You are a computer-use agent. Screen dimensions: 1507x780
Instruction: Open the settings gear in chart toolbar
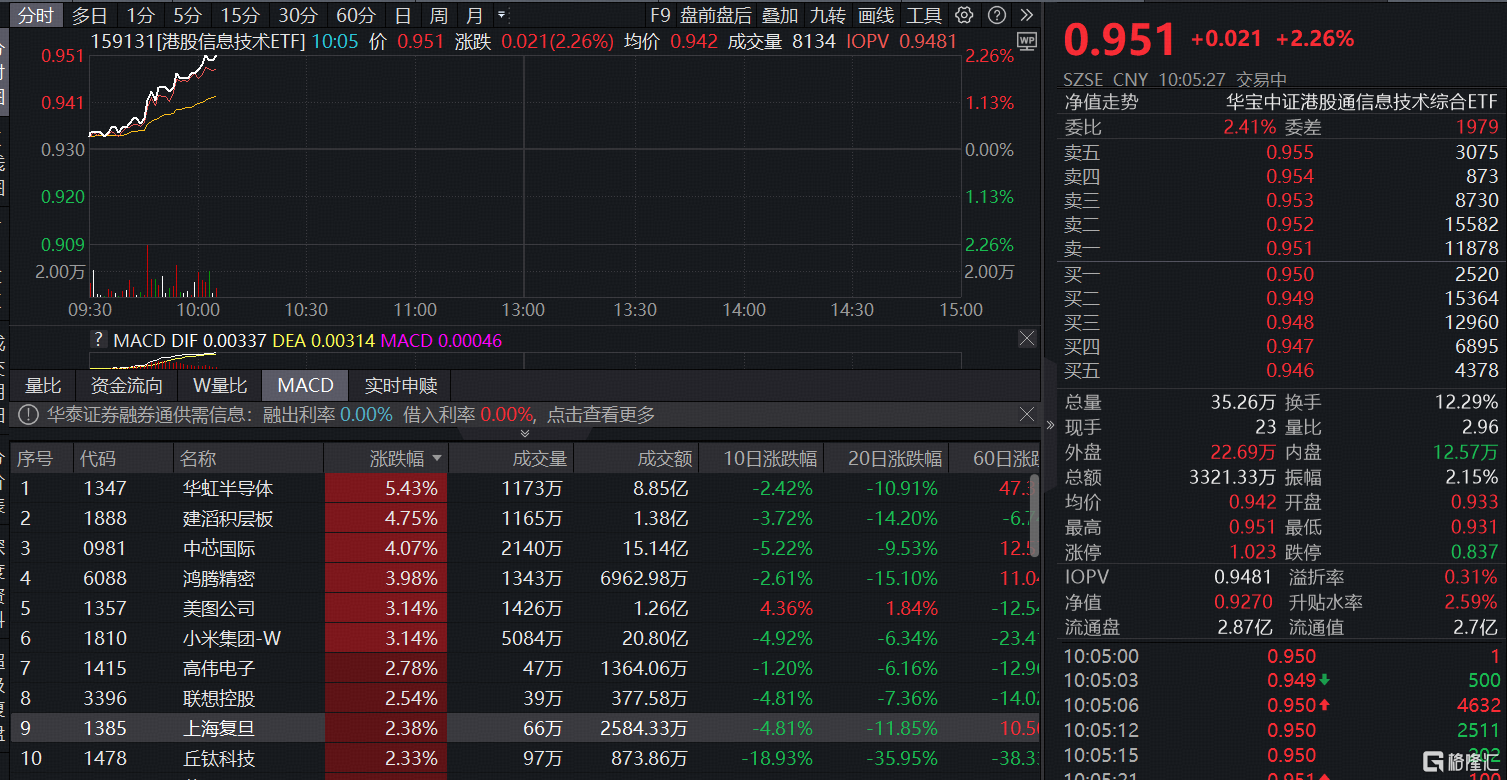pyautogui.click(x=964, y=15)
